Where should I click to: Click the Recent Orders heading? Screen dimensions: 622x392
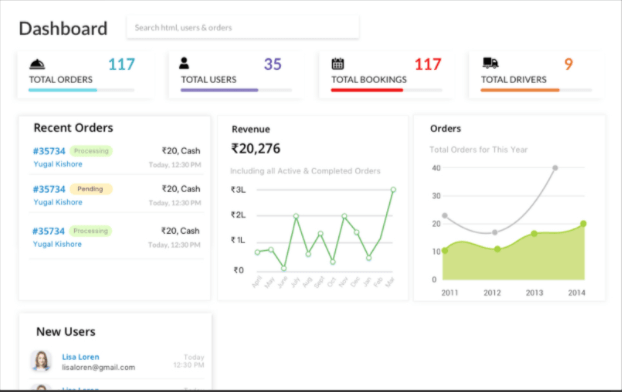point(73,128)
